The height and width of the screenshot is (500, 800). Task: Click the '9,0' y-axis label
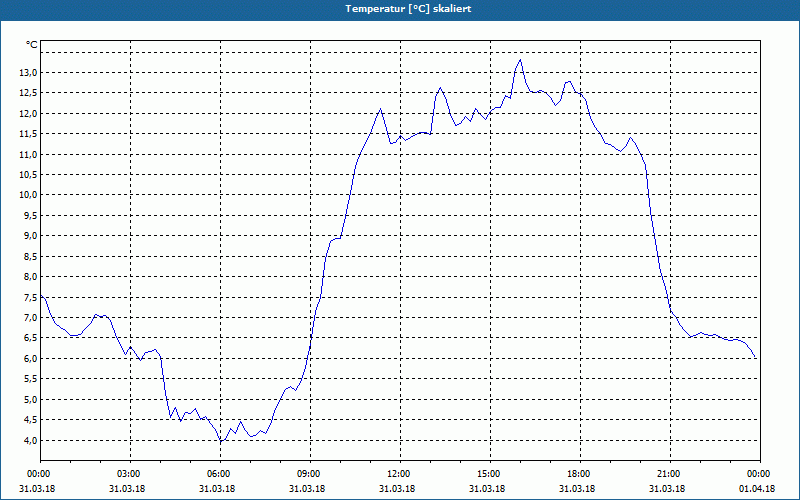[30, 236]
